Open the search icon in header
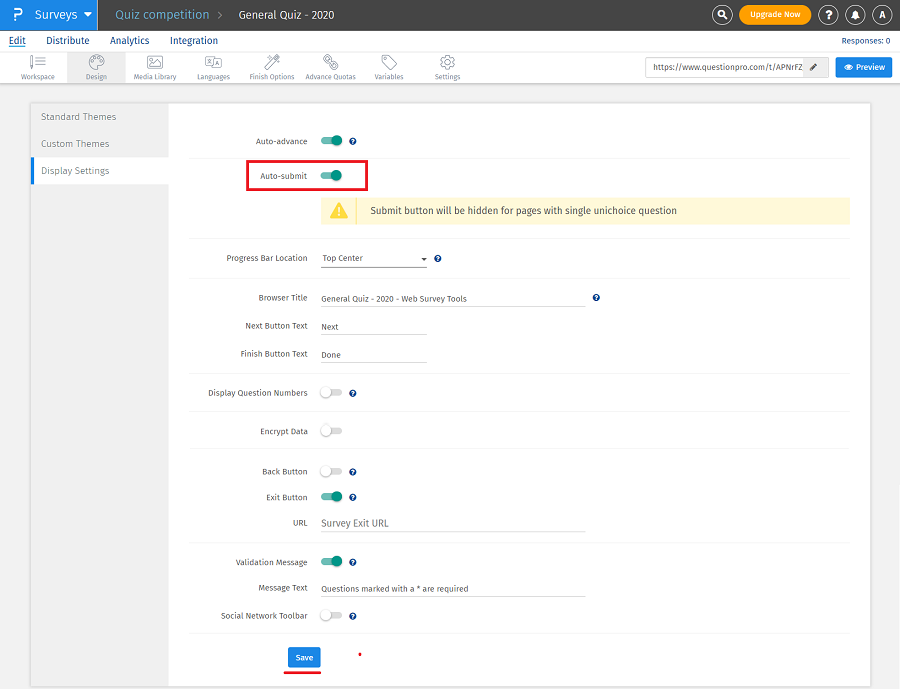Viewport: 900px width, 689px height. click(x=722, y=15)
